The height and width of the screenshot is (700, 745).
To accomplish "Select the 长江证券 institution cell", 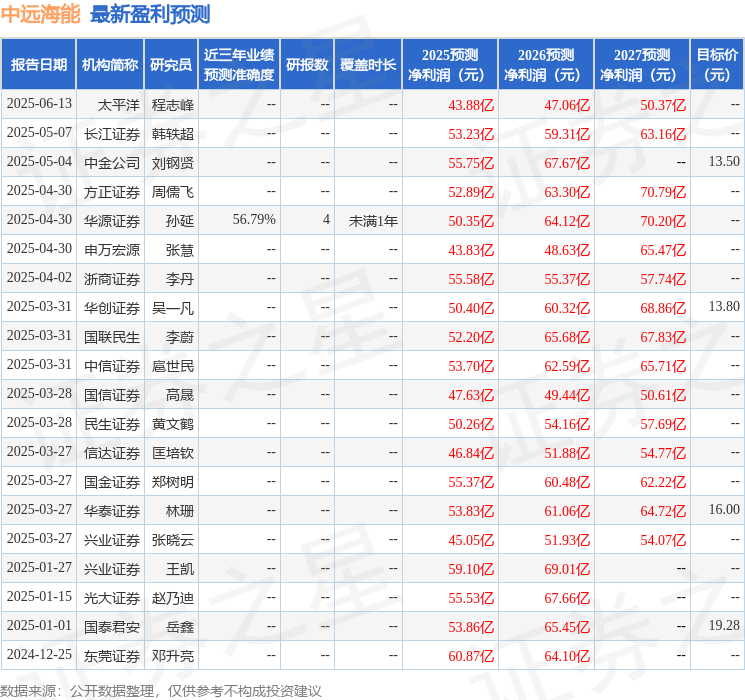I will click(112, 134).
